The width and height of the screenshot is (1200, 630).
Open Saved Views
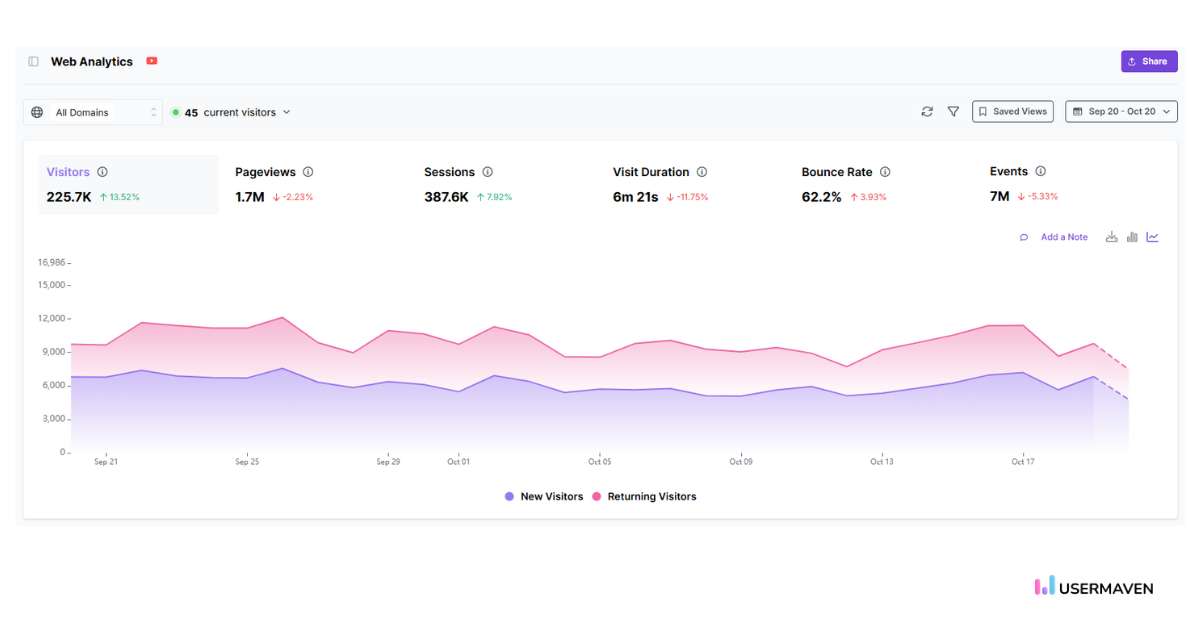click(x=1012, y=112)
